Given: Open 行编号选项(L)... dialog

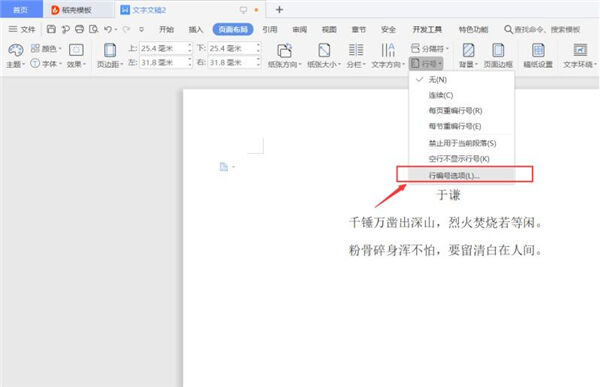Looking at the screenshot, I should pyautogui.click(x=461, y=175).
